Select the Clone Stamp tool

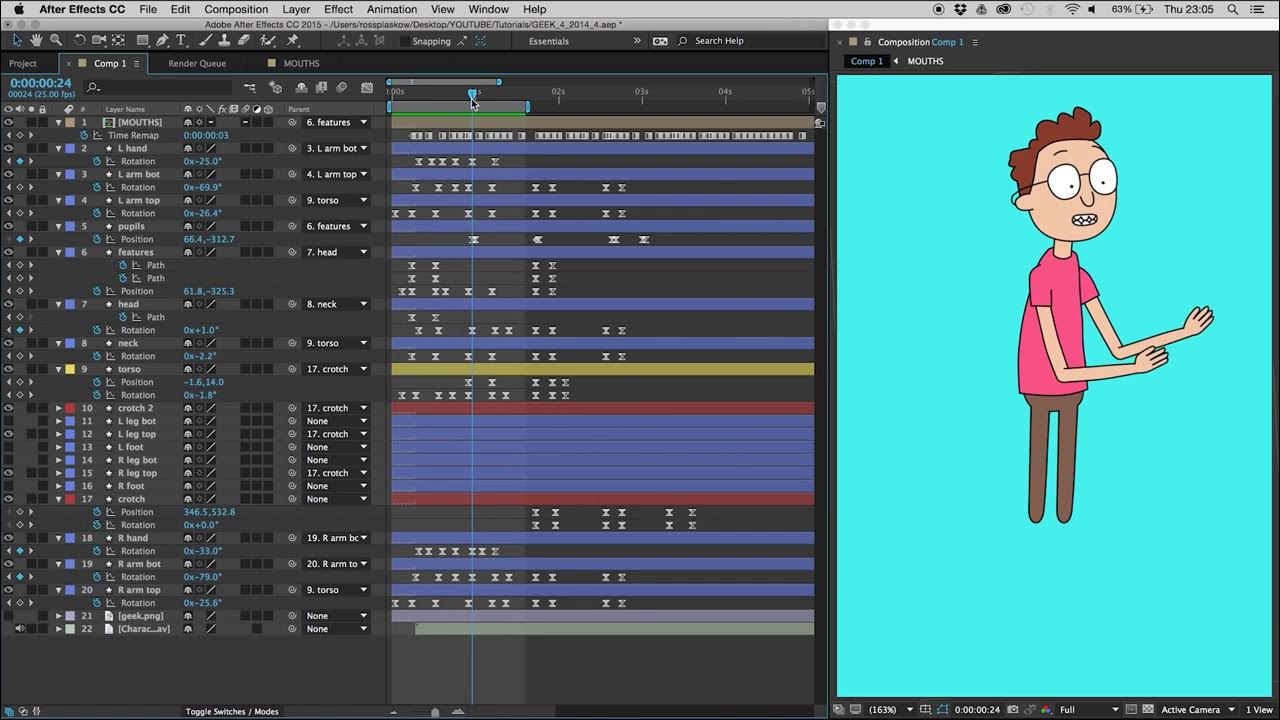tap(225, 41)
